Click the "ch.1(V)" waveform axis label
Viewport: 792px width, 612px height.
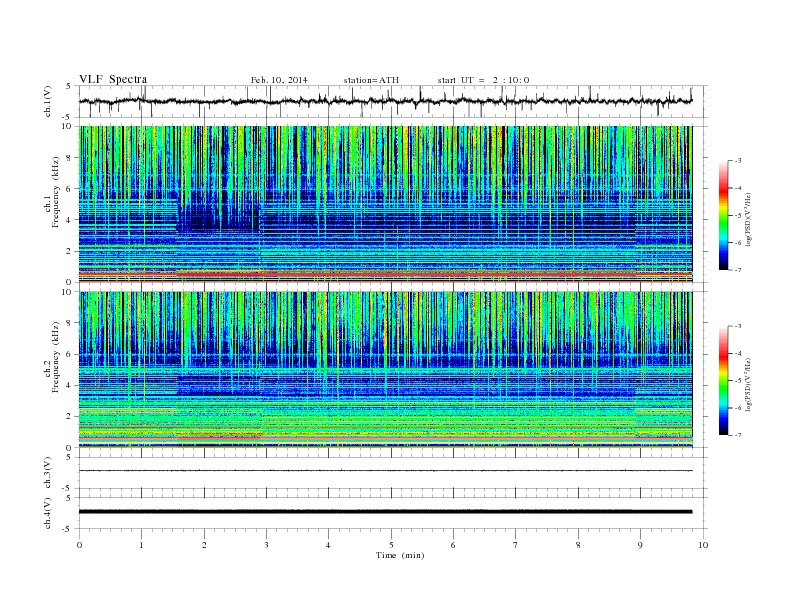[x=48, y=101]
